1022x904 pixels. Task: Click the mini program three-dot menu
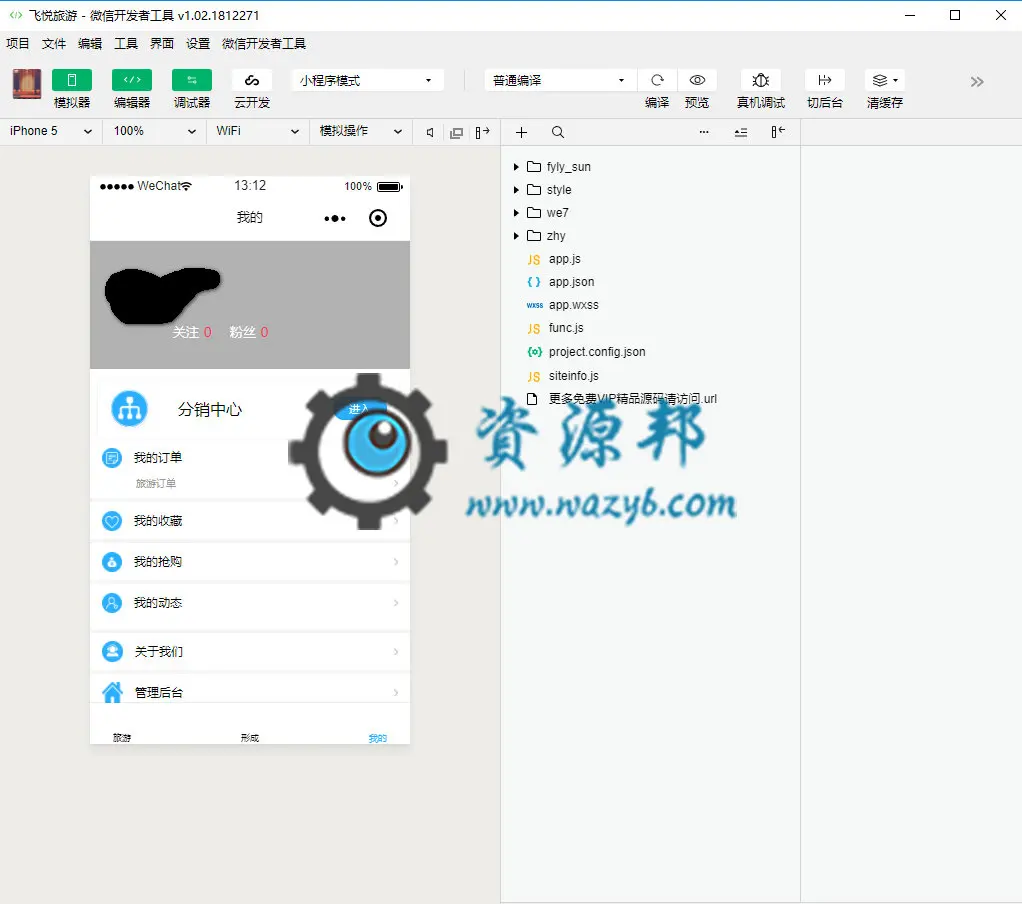point(335,218)
